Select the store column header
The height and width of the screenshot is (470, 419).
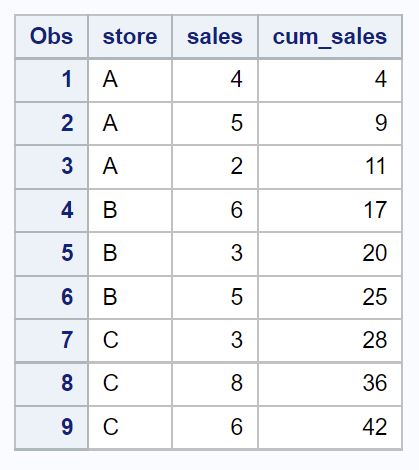coord(130,36)
